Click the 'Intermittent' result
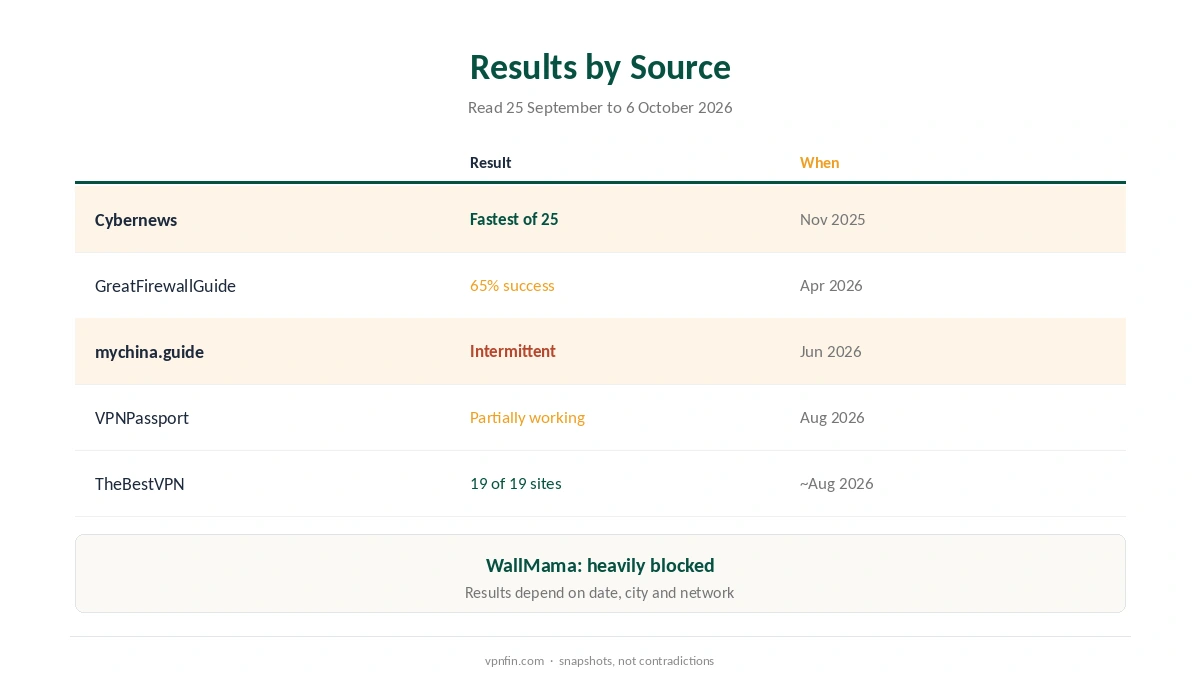 point(512,351)
